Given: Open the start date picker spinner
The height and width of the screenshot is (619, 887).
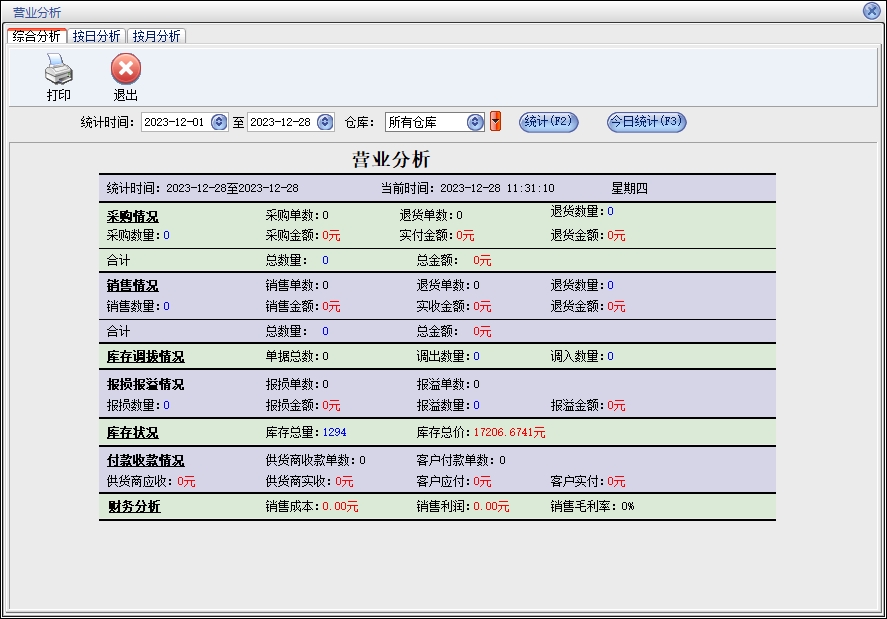Looking at the screenshot, I should pos(219,122).
